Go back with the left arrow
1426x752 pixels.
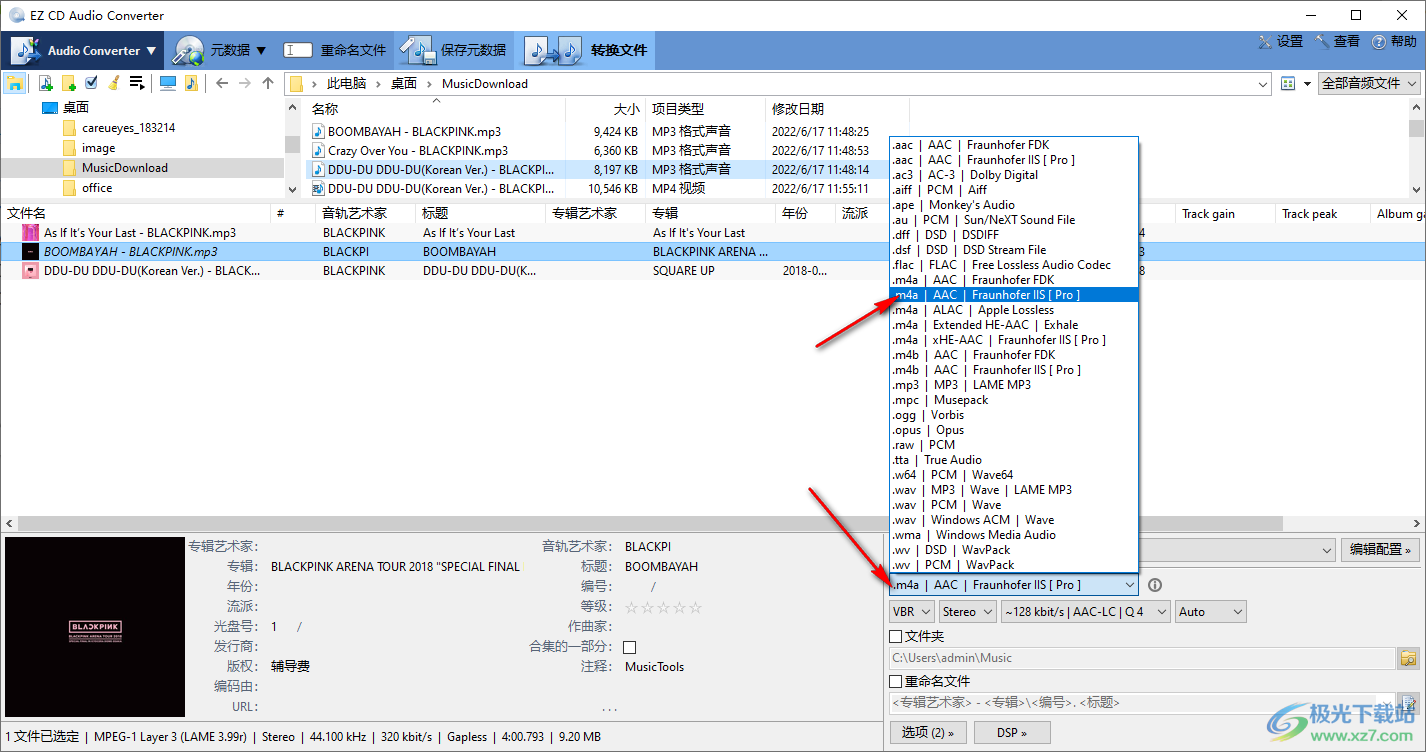point(222,83)
